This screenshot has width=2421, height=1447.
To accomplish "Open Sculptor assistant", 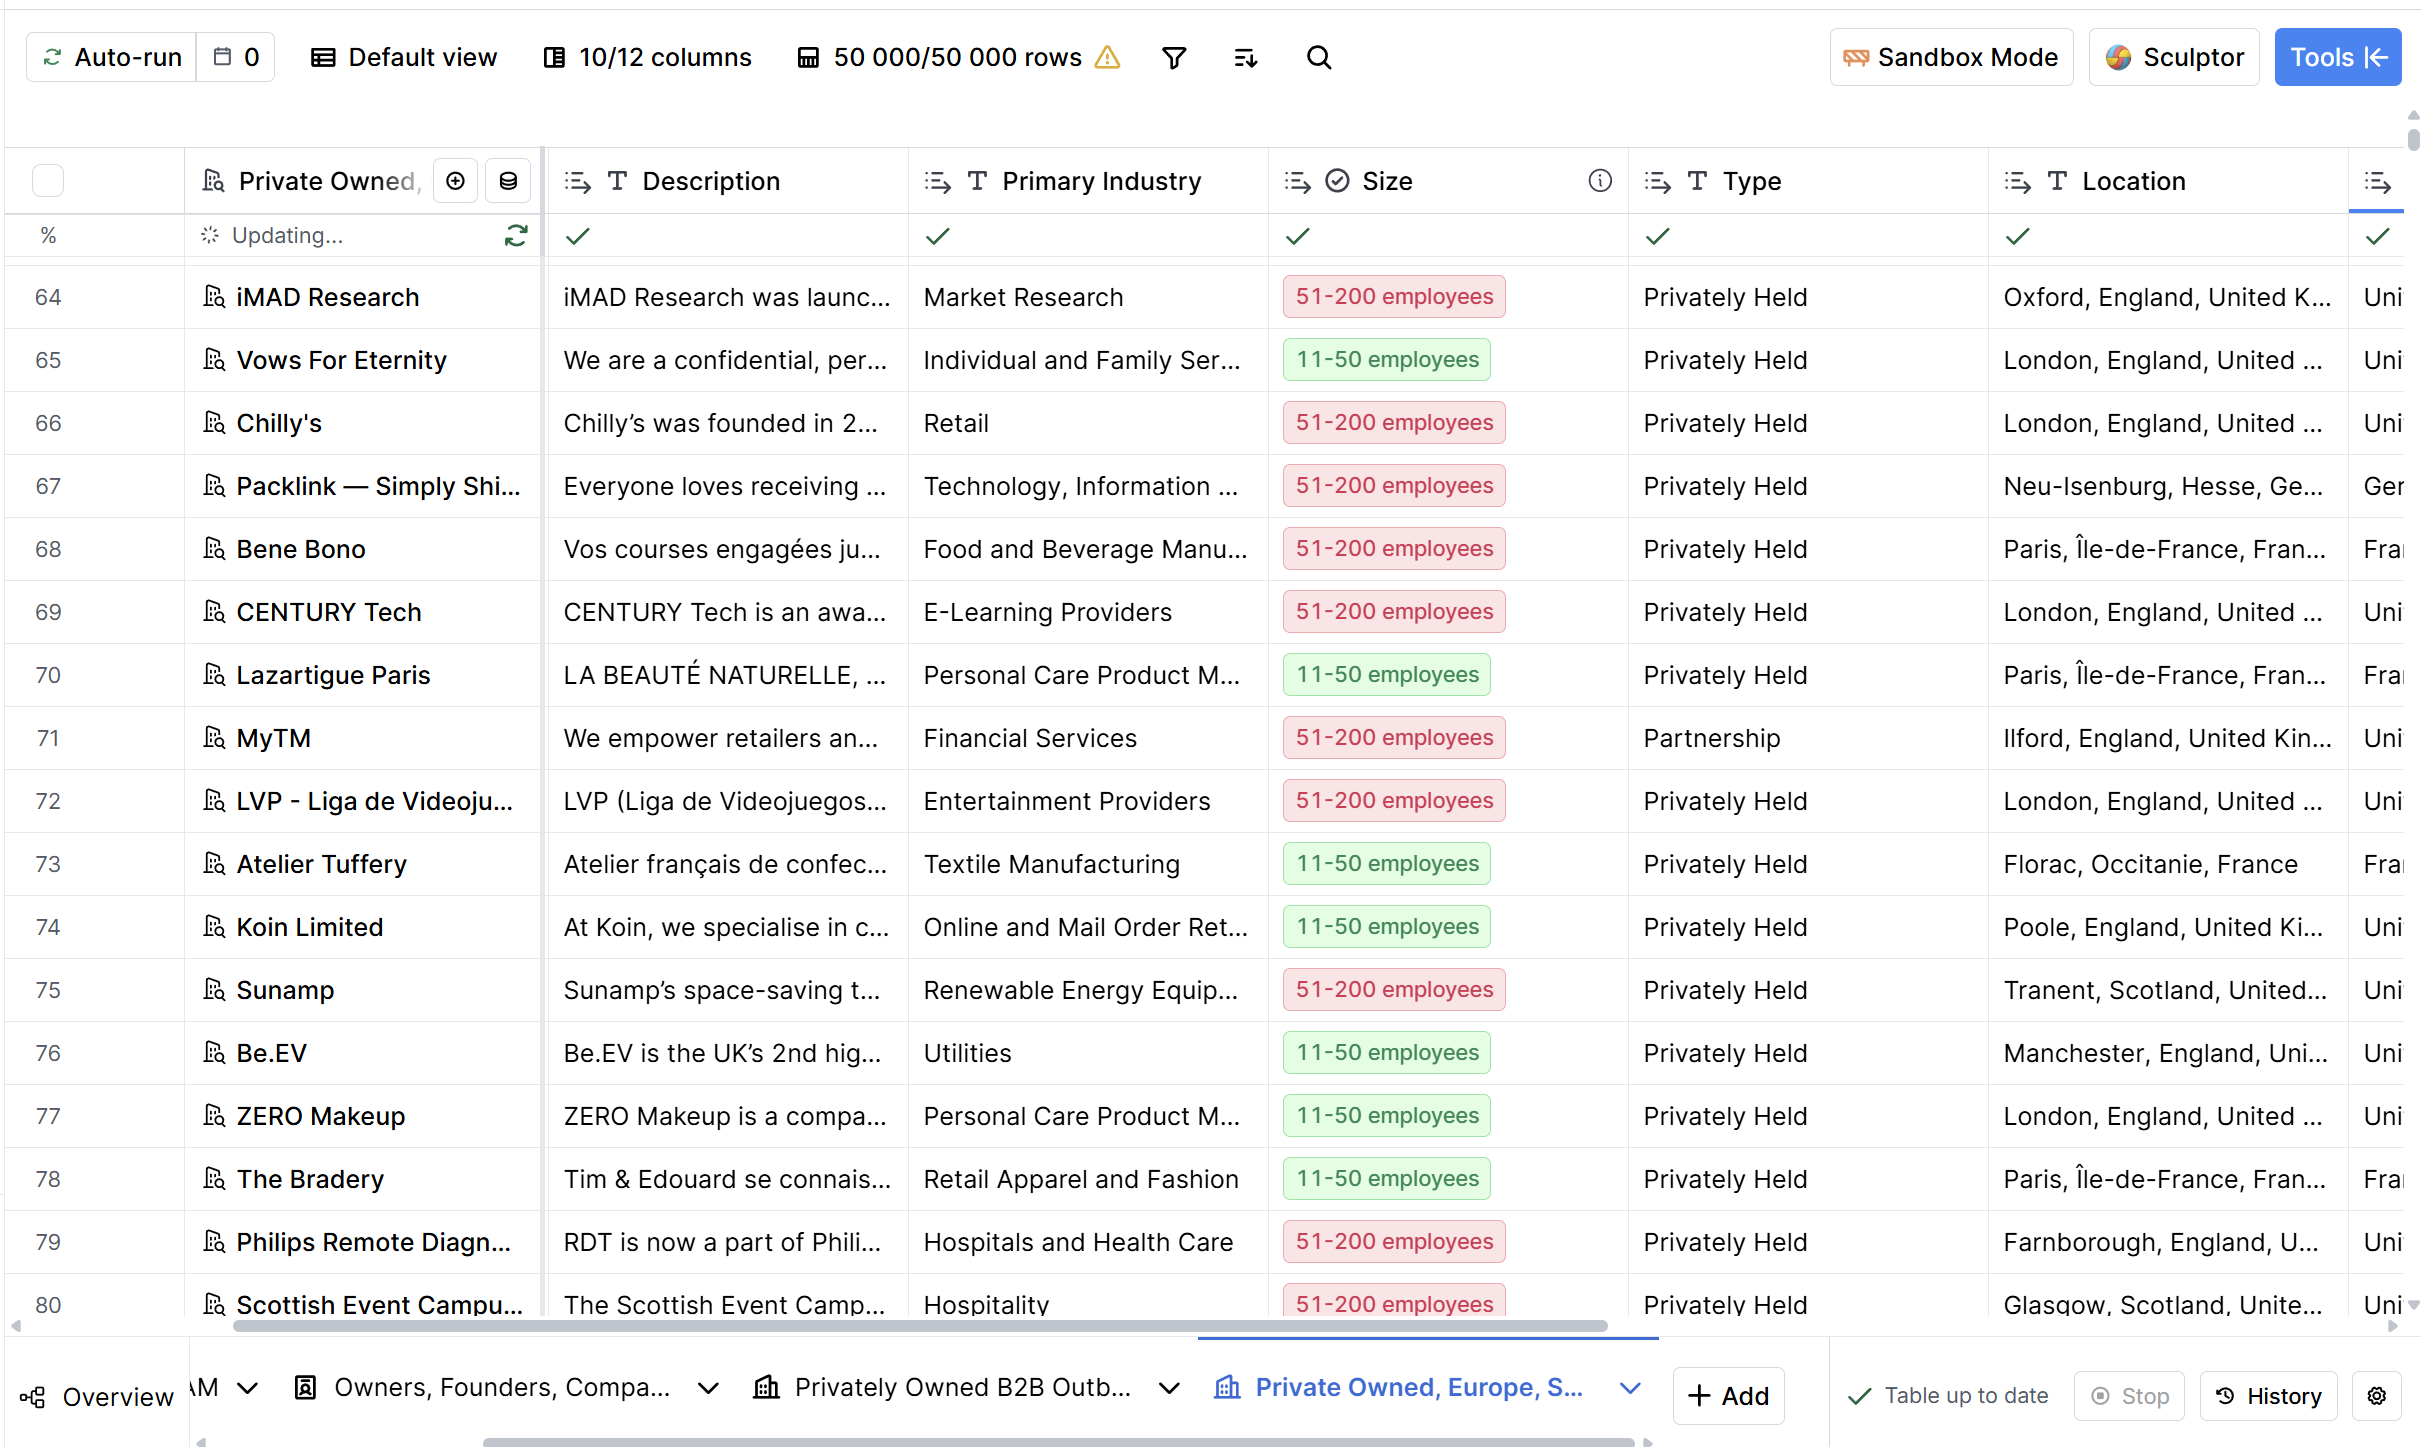I will (x=2174, y=58).
